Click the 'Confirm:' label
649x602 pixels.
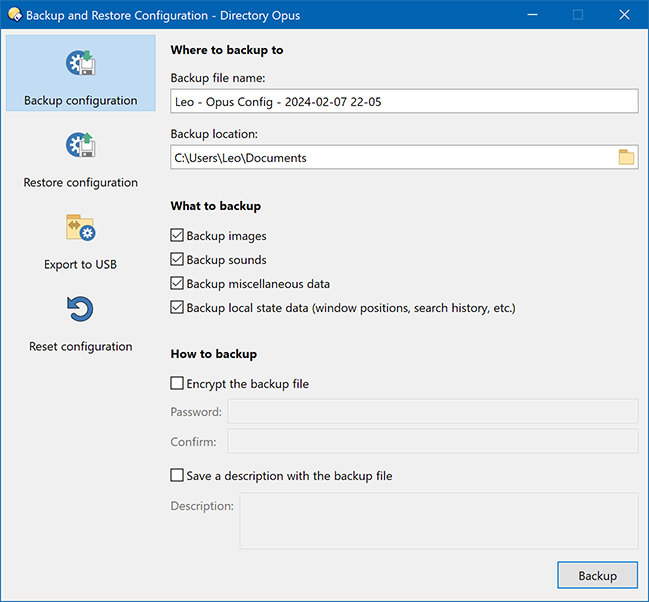[193, 442]
